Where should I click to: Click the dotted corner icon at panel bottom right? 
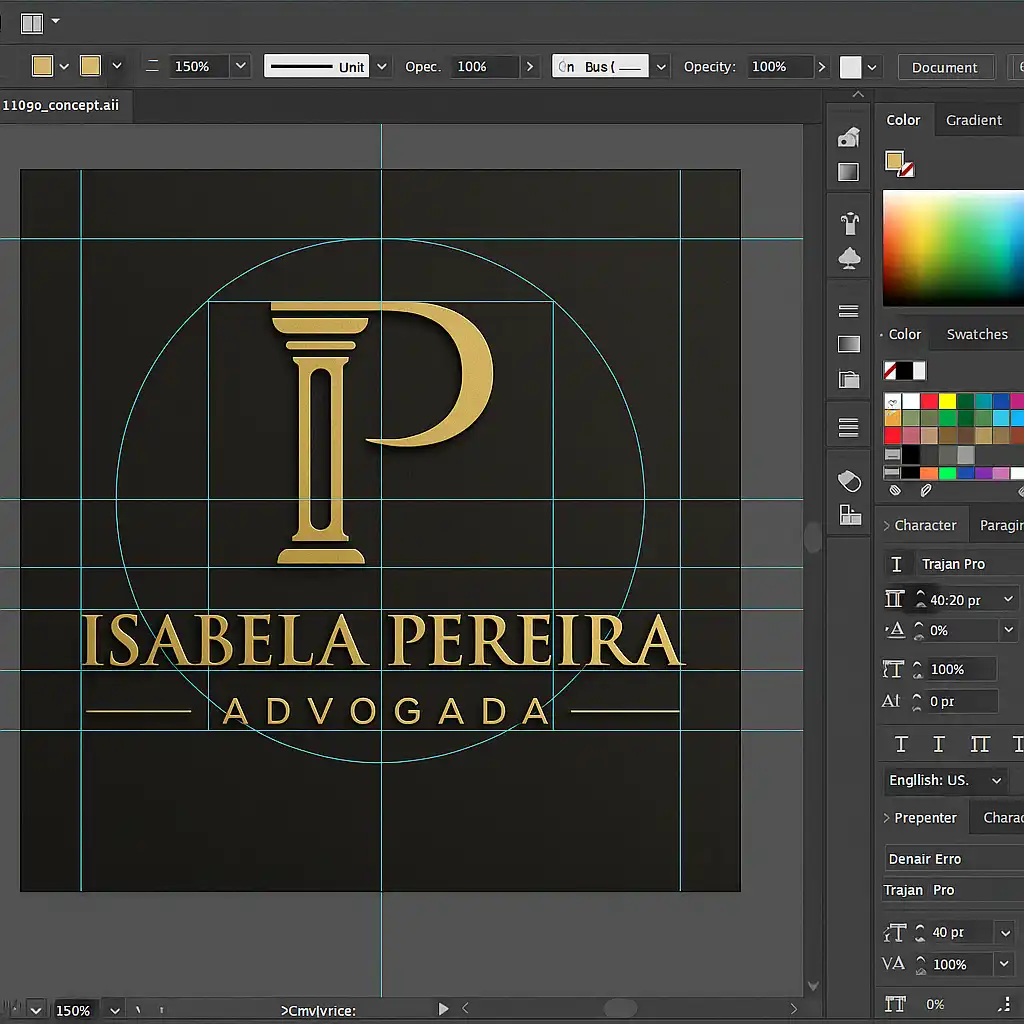[1006, 1004]
